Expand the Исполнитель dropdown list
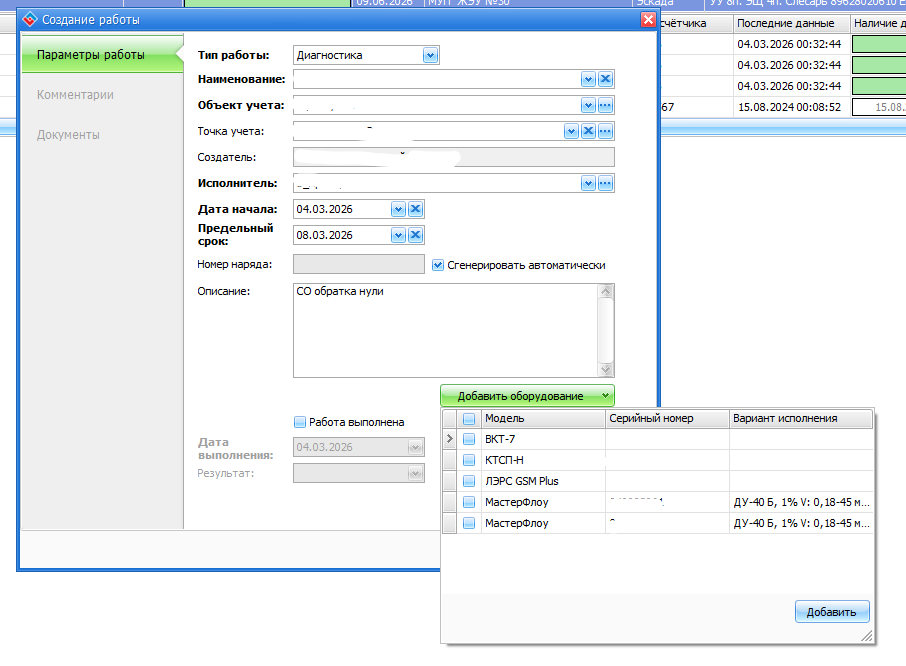906x666 pixels. (588, 183)
